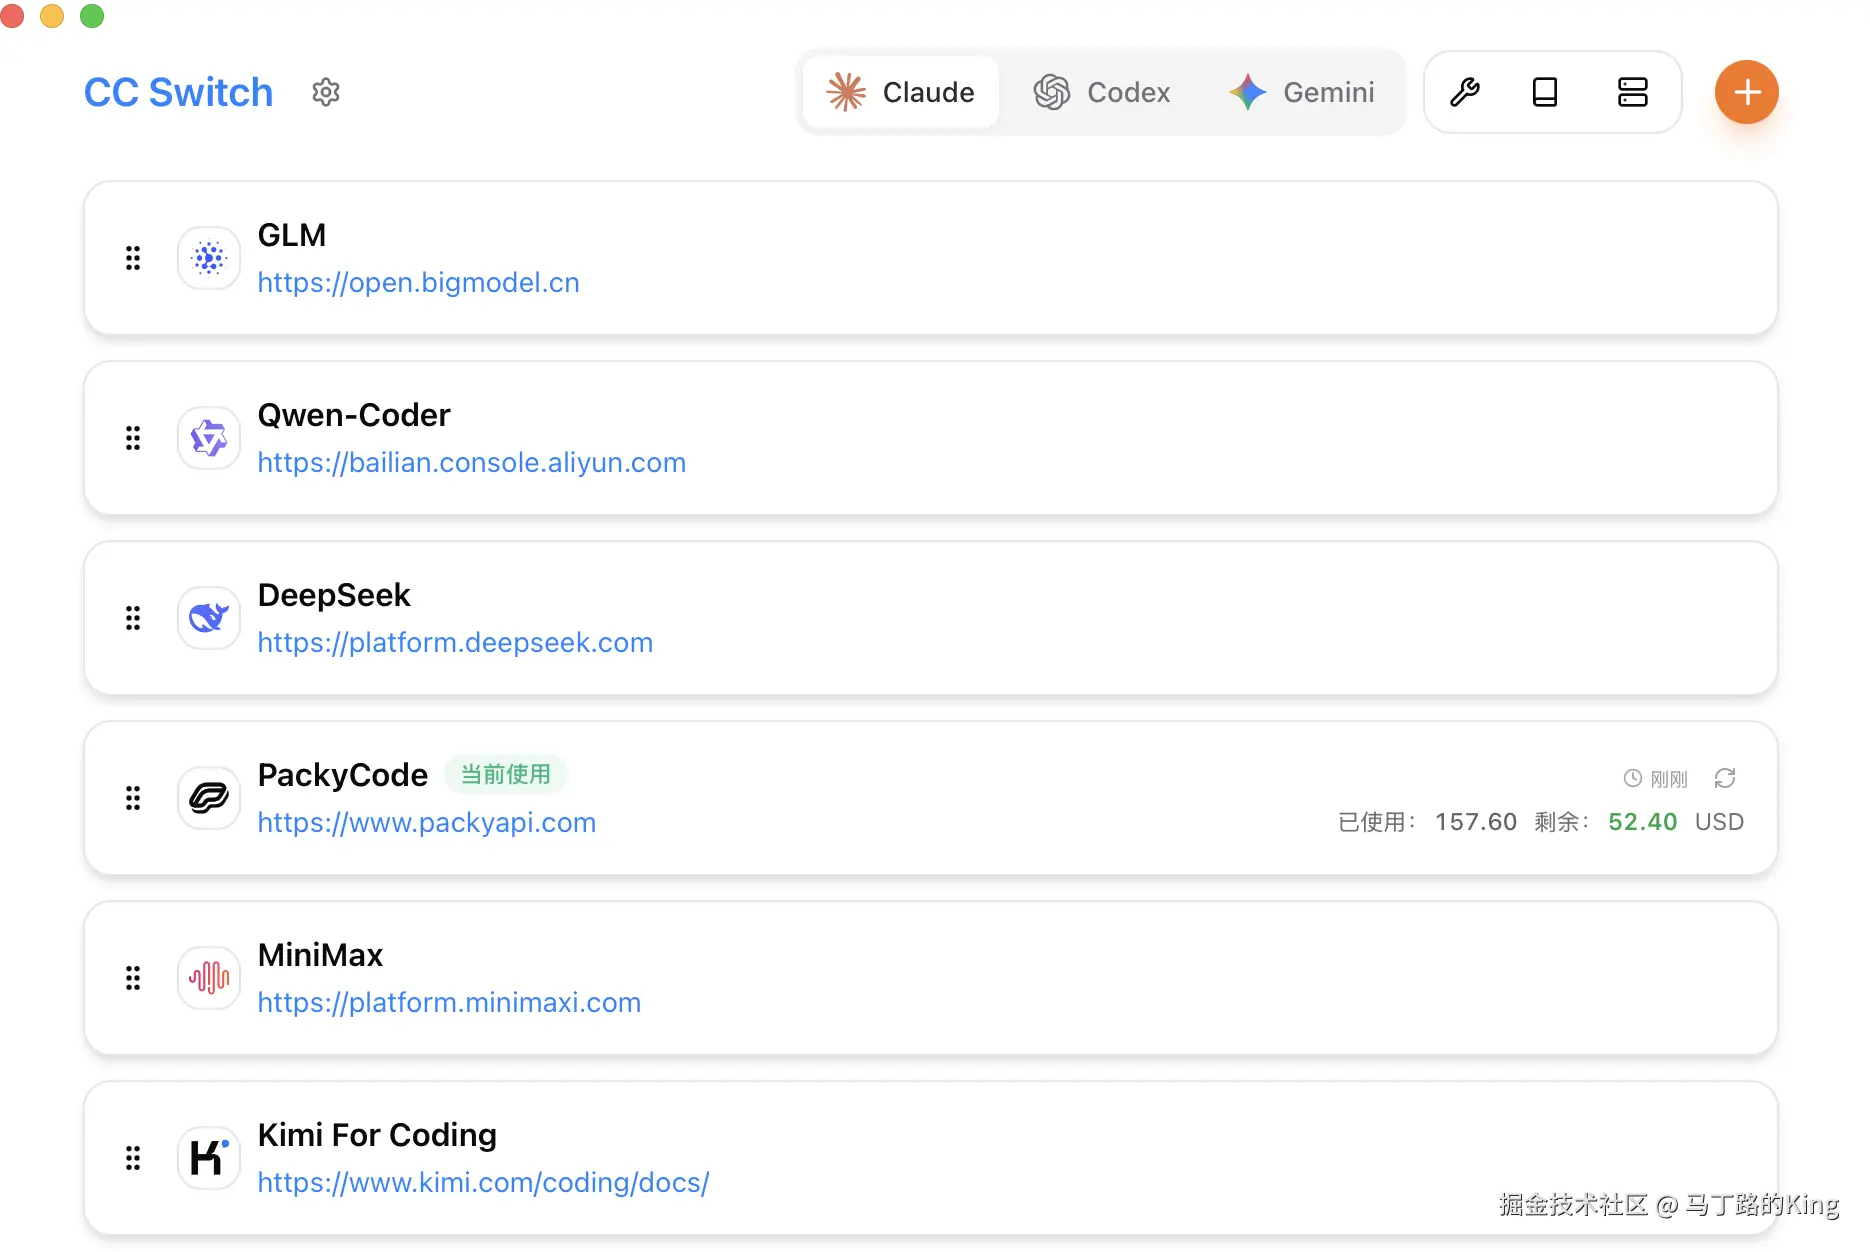
Task: Click the PackyCode drag handle
Action: pyautogui.click(x=133, y=798)
